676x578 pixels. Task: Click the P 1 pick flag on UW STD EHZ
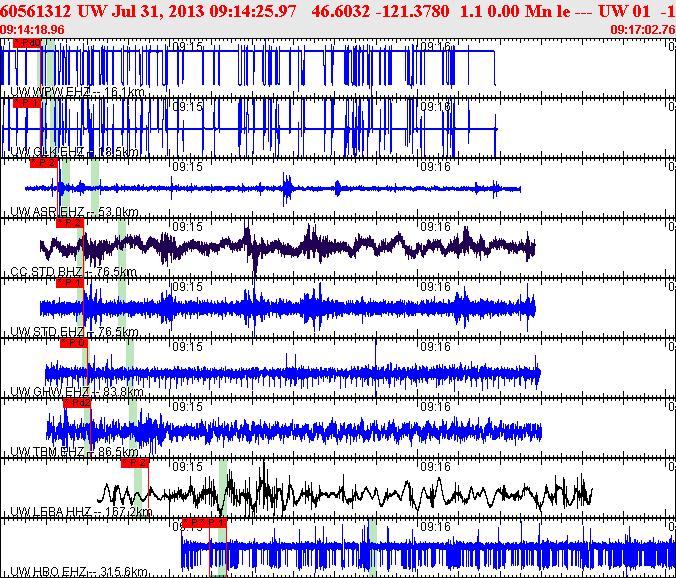pyautogui.click(x=69, y=283)
